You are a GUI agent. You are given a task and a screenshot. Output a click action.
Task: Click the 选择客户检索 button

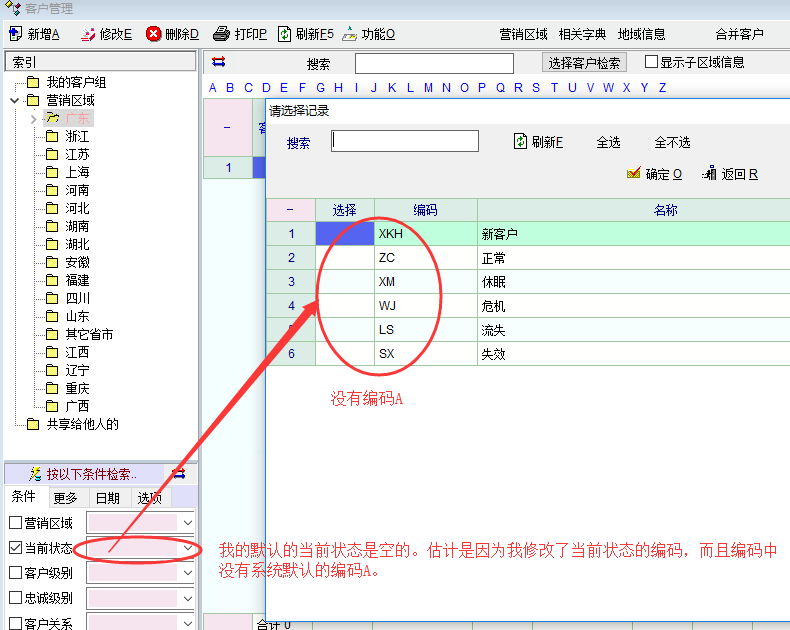pyautogui.click(x=585, y=63)
